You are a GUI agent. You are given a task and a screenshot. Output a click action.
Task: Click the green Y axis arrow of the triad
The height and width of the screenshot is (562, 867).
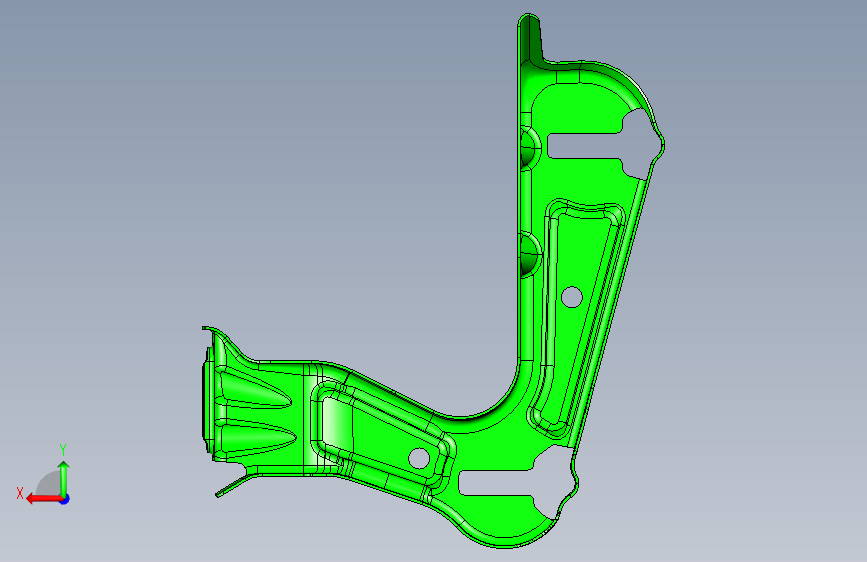pos(64,478)
